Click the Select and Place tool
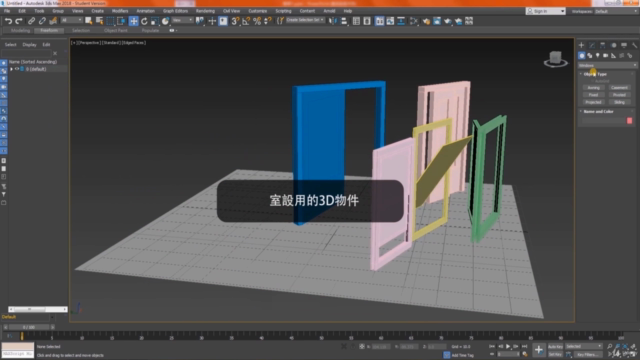 165,21
